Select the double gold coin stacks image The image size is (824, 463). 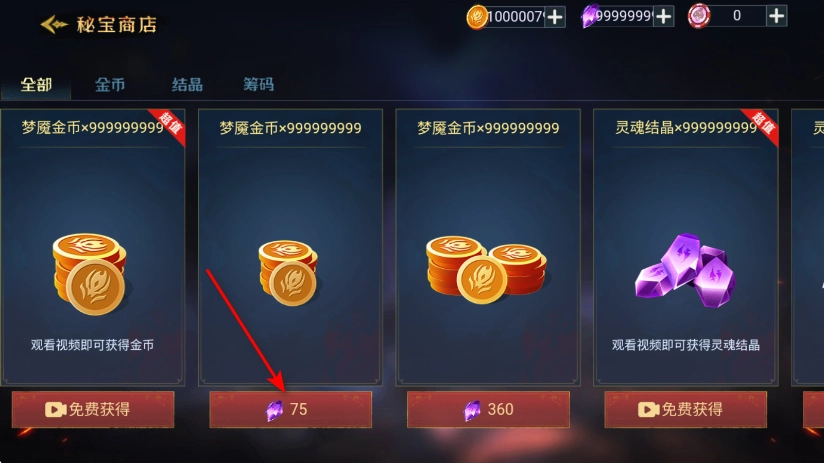(x=487, y=270)
